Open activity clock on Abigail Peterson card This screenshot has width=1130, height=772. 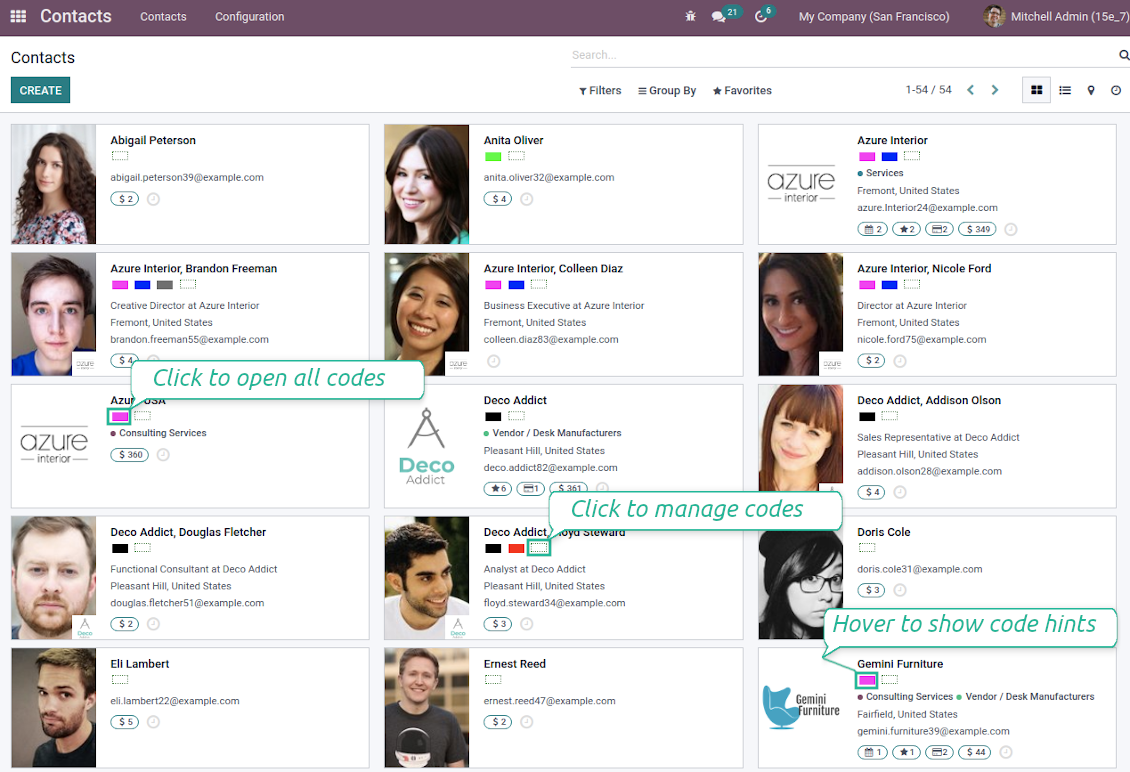tap(154, 199)
